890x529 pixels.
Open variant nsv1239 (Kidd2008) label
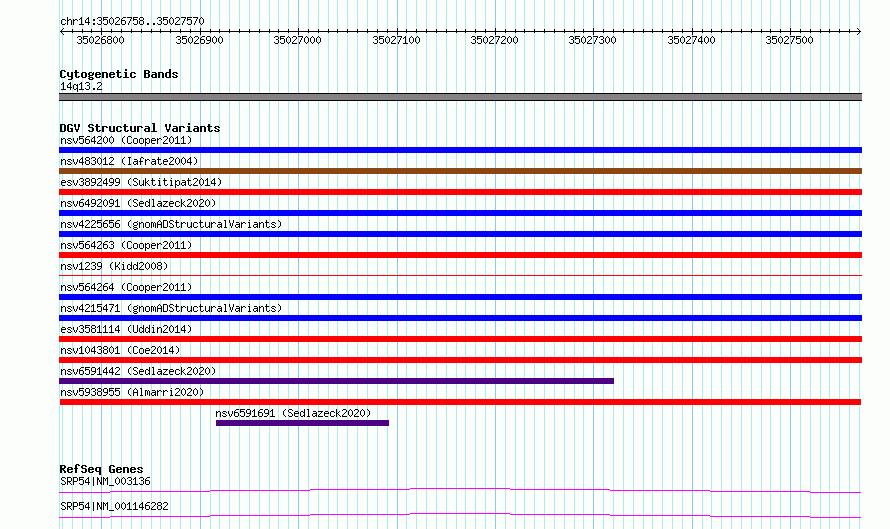tap(114, 266)
